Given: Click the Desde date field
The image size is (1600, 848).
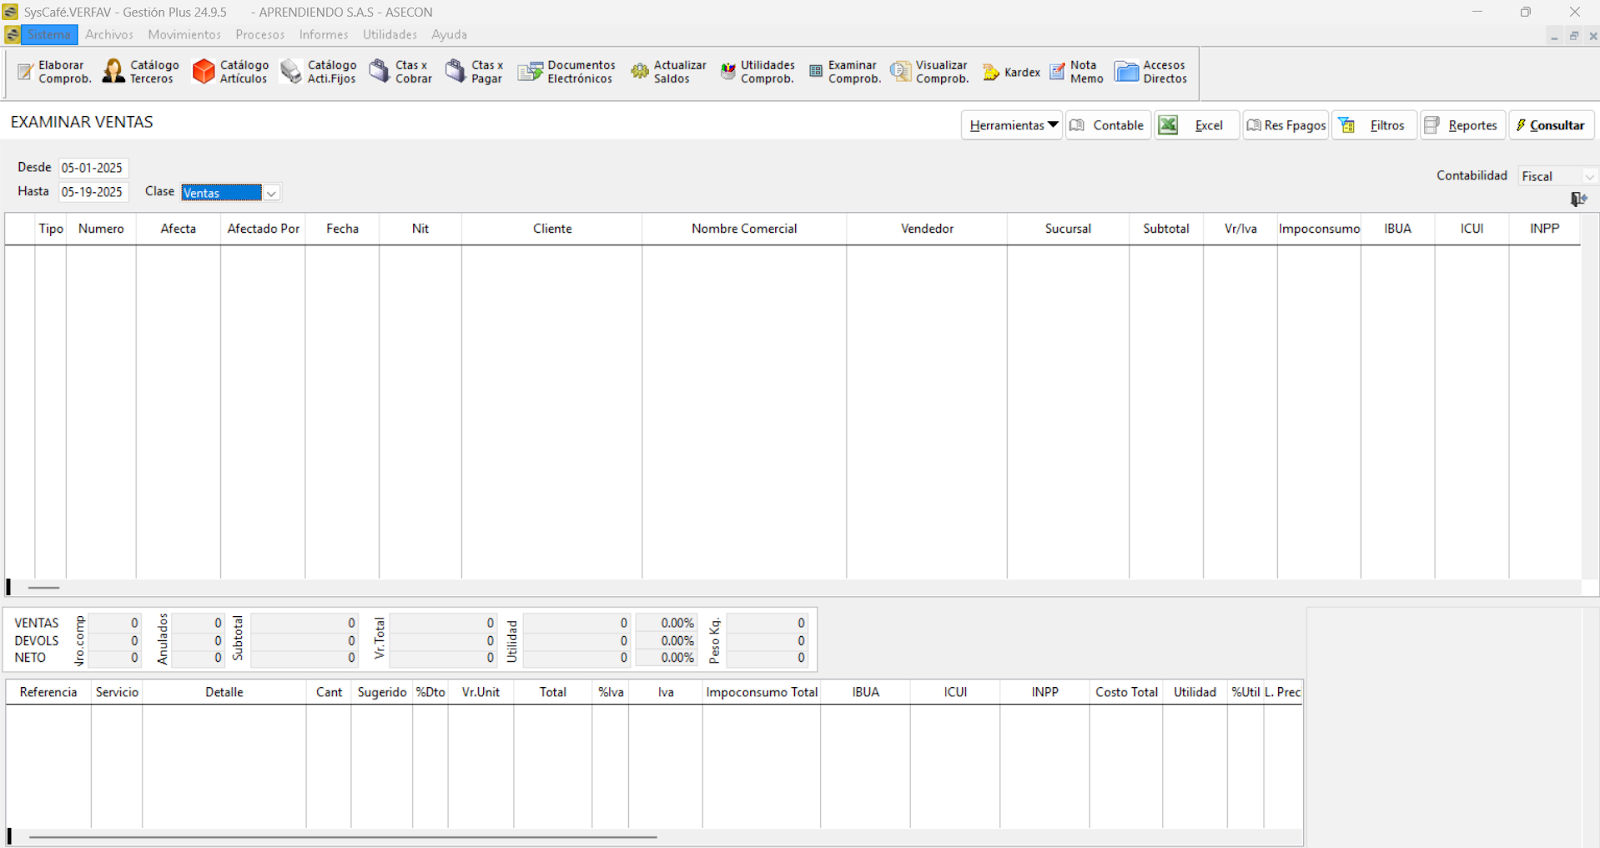Looking at the screenshot, I should [93, 168].
